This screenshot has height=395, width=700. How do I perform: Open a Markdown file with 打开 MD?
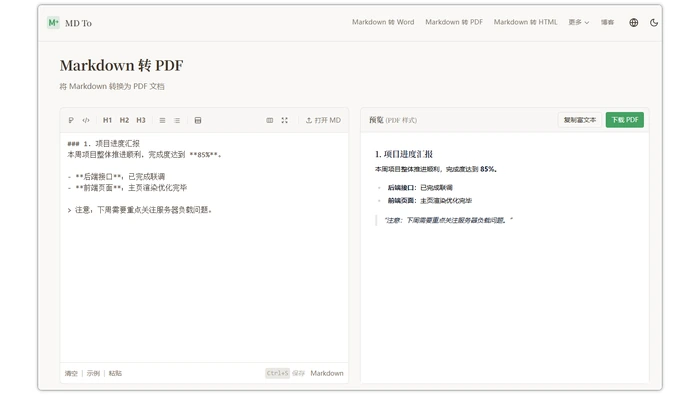(x=323, y=120)
